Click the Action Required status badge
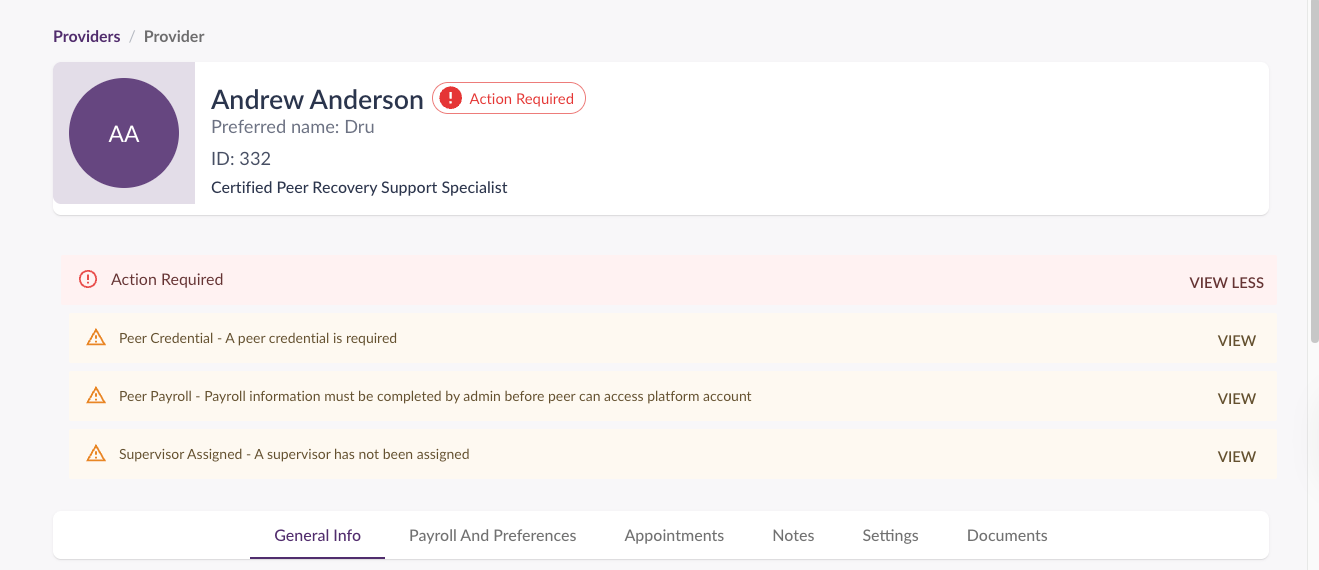 point(509,98)
